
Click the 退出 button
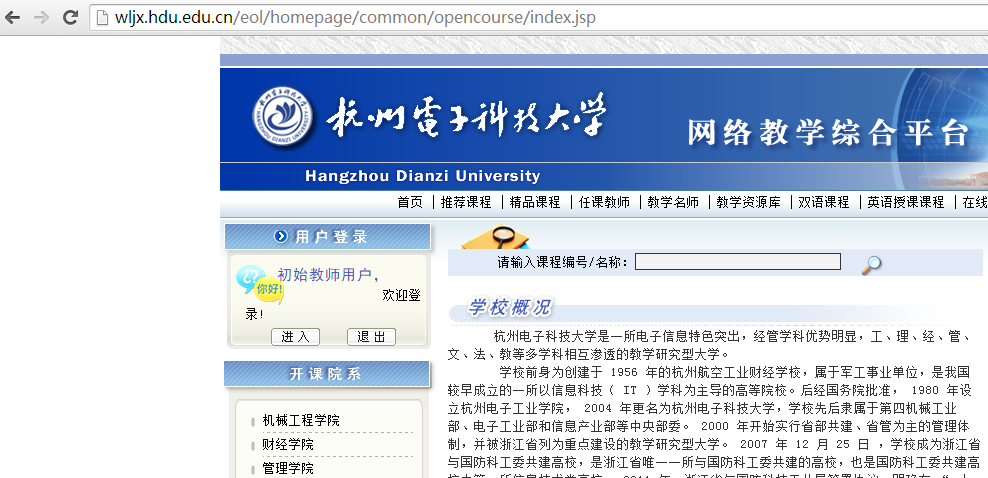pos(371,336)
